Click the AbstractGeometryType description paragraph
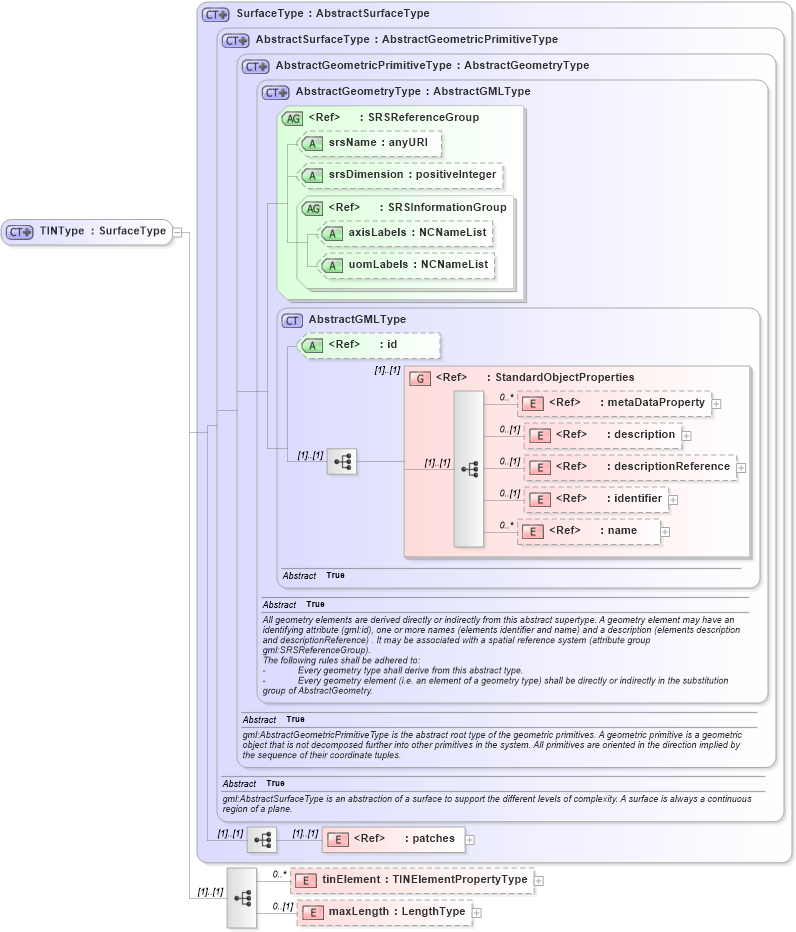 coord(501,655)
